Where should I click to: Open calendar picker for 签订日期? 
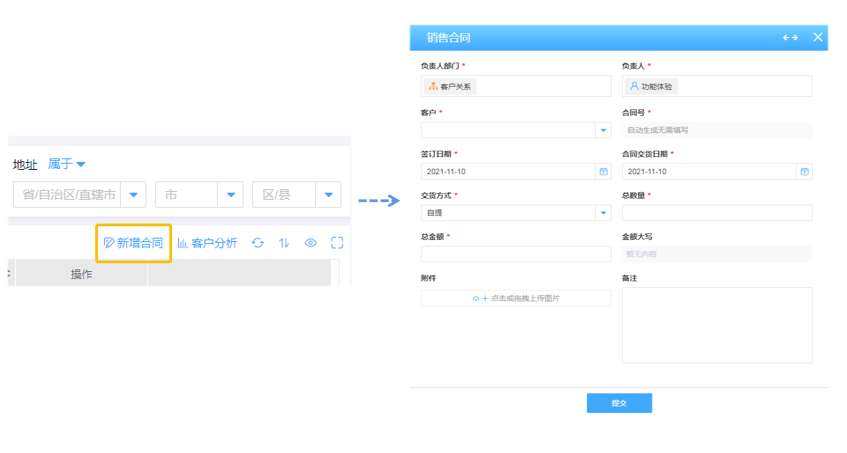pos(603,171)
